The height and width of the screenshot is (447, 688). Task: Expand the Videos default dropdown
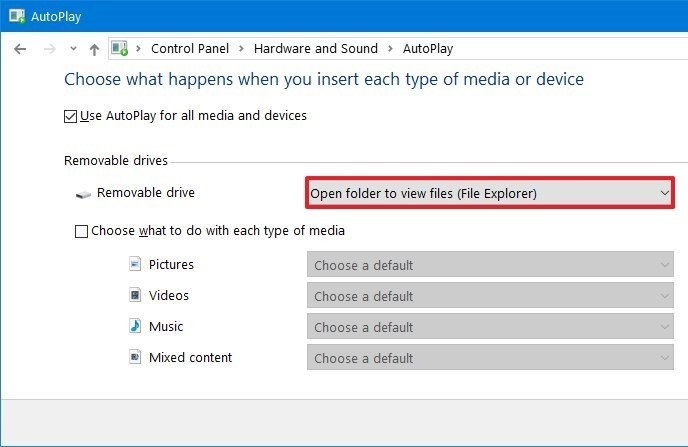(489, 296)
